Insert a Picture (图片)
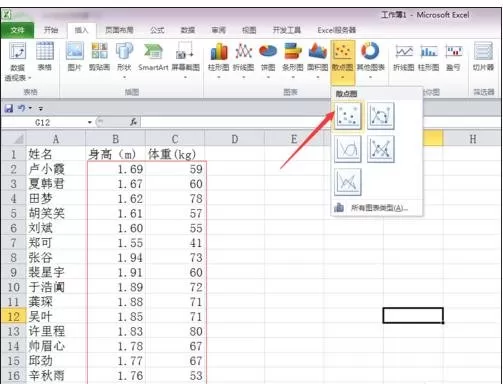The height and width of the screenshot is (384, 503). [x=75, y=57]
